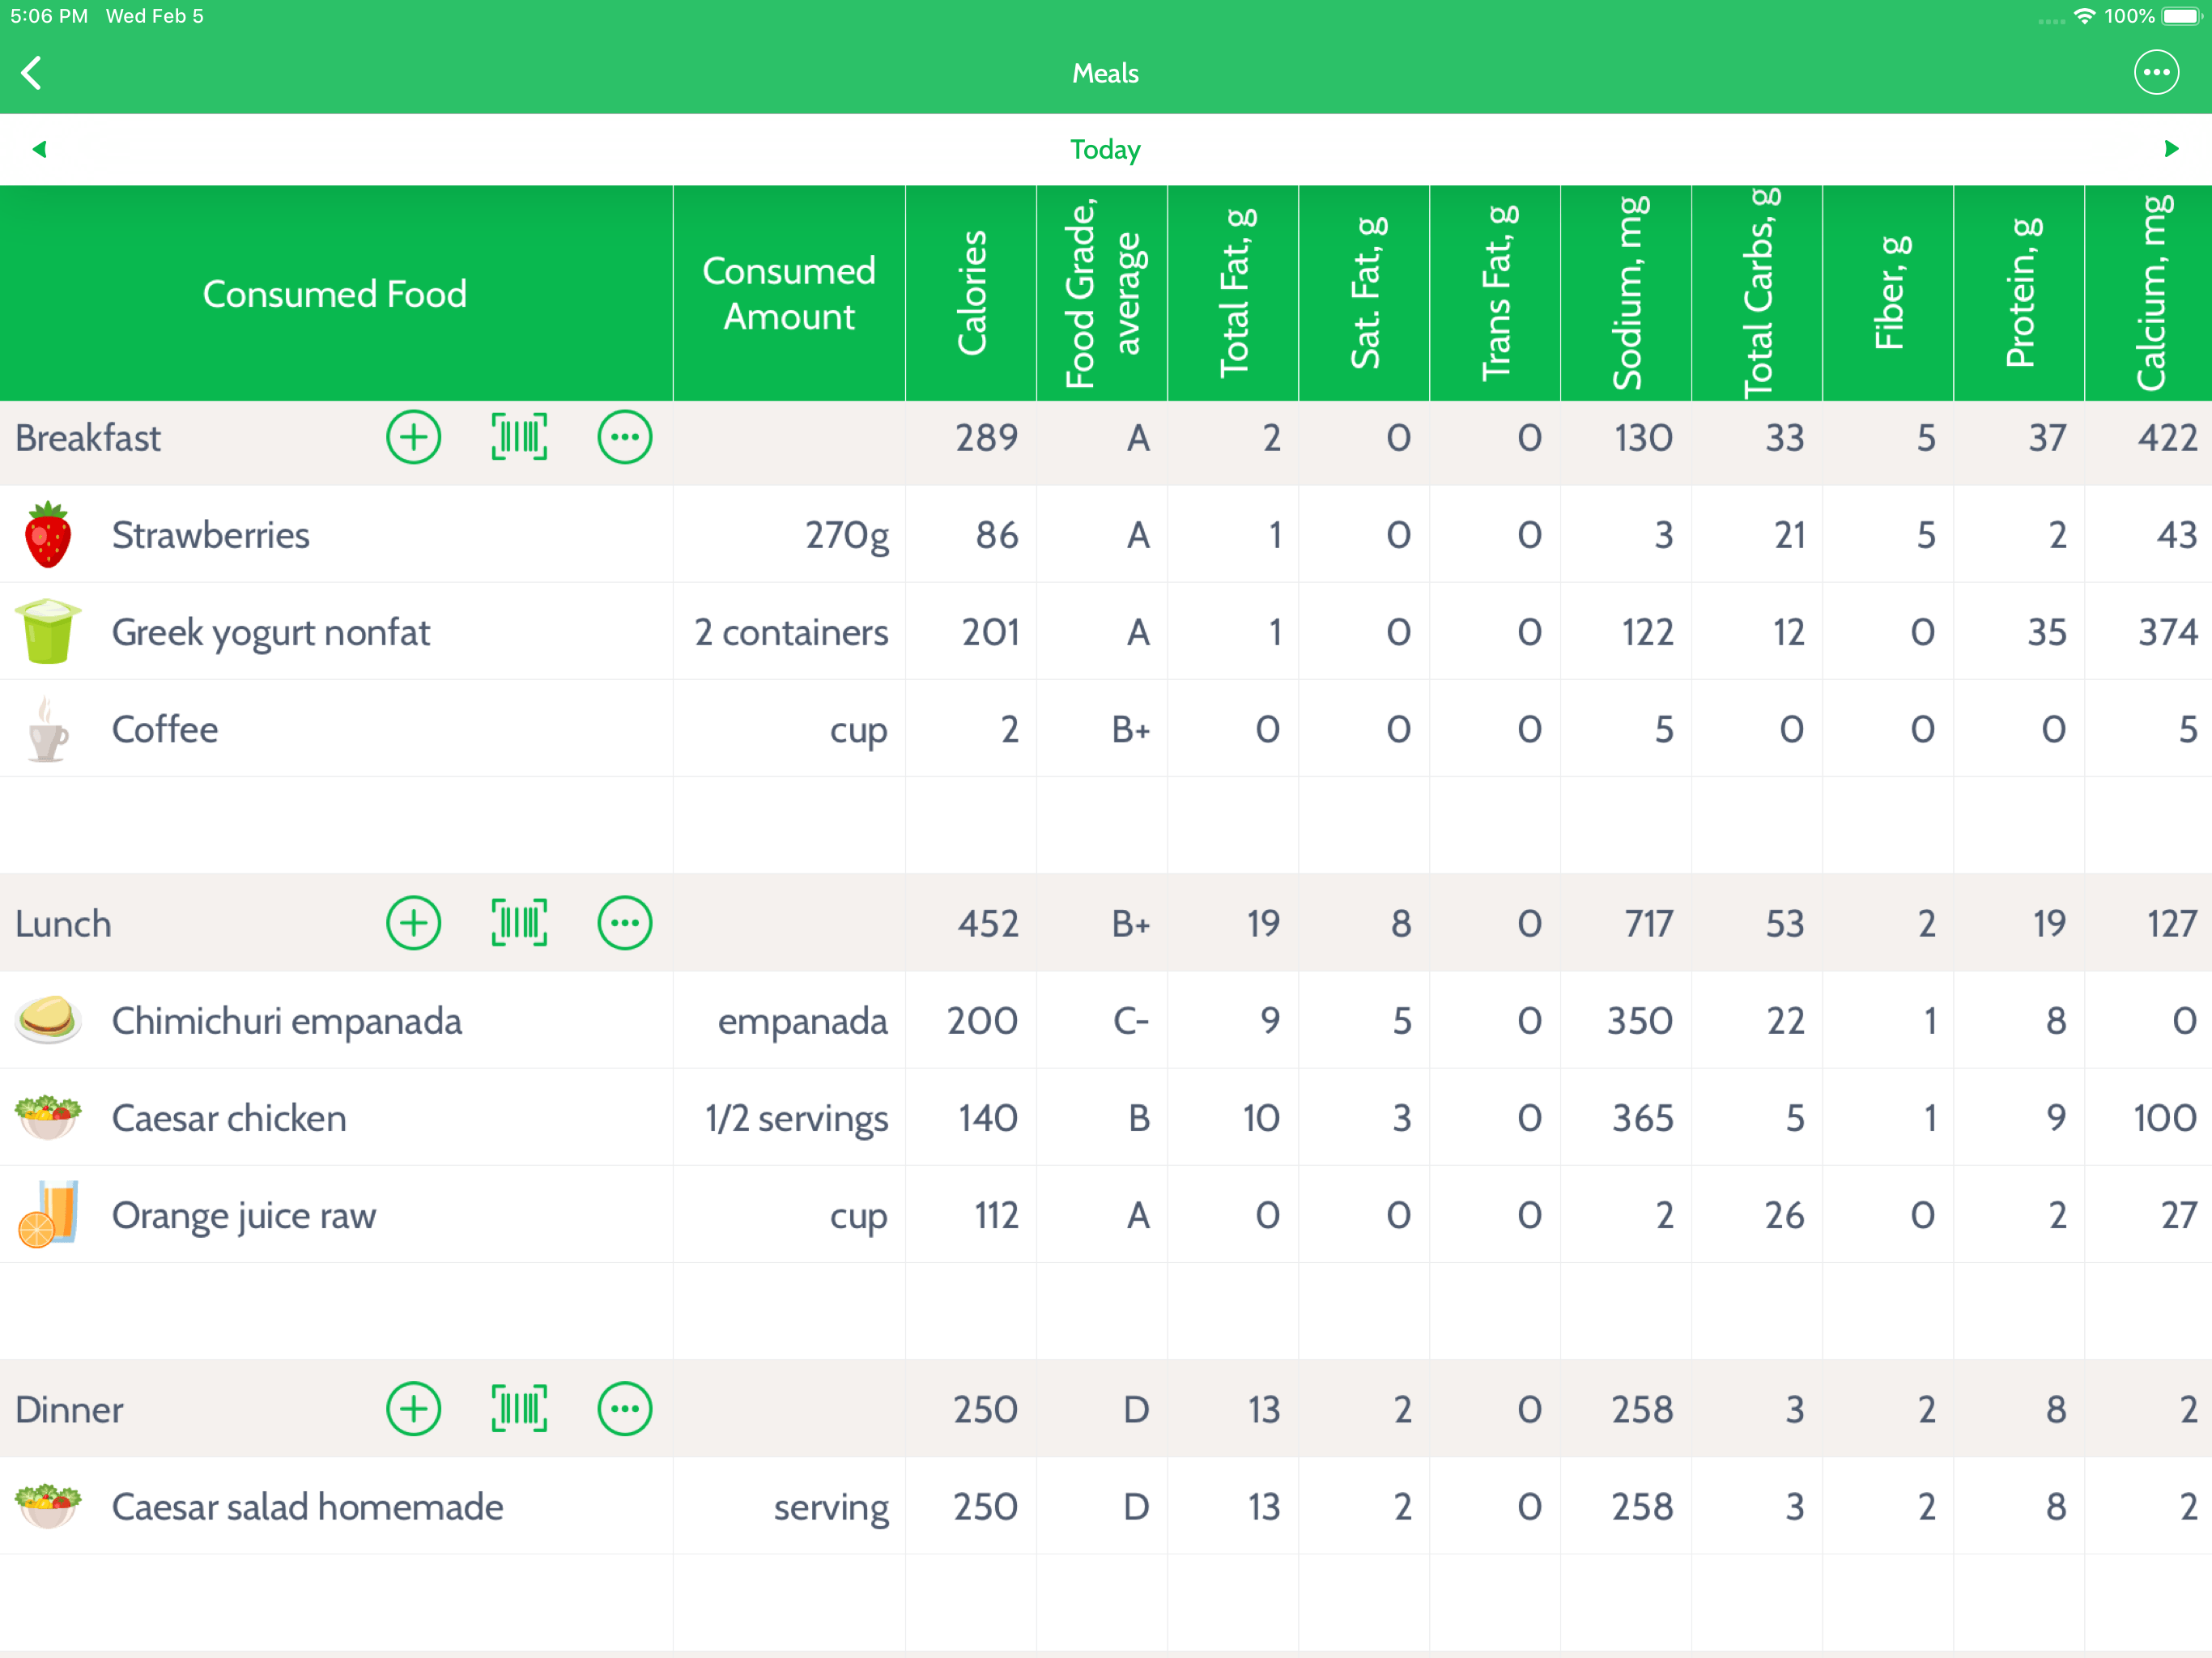2212x1658 pixels.
Task: Tap the Calories column header
Action: point(971,293)
